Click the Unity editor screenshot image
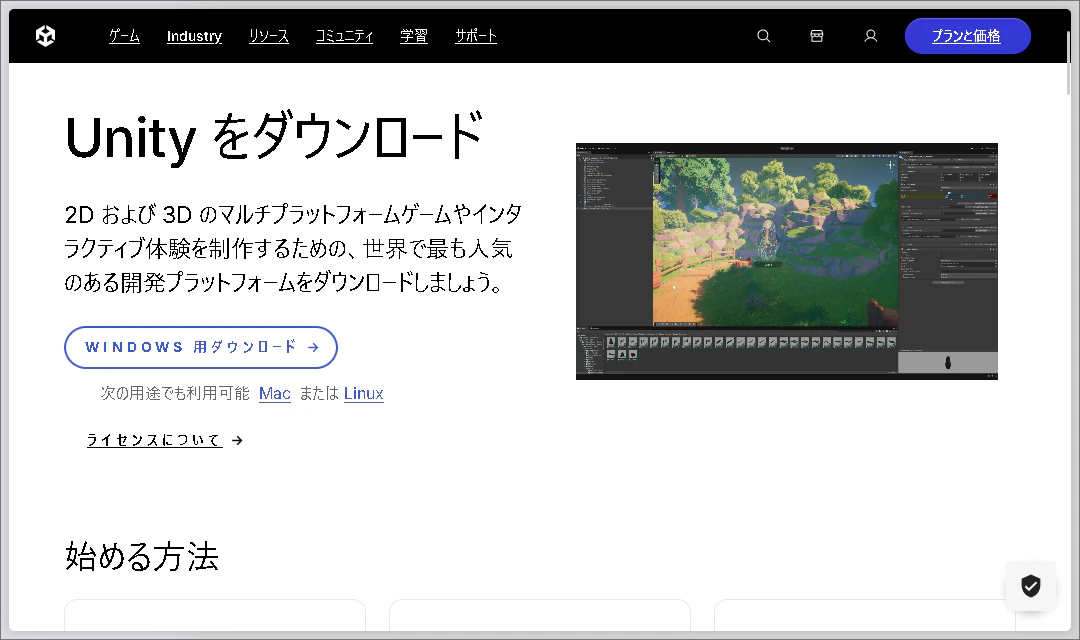Image resolution: width=1080 pixels, height=640 pixels. (787, 261)
